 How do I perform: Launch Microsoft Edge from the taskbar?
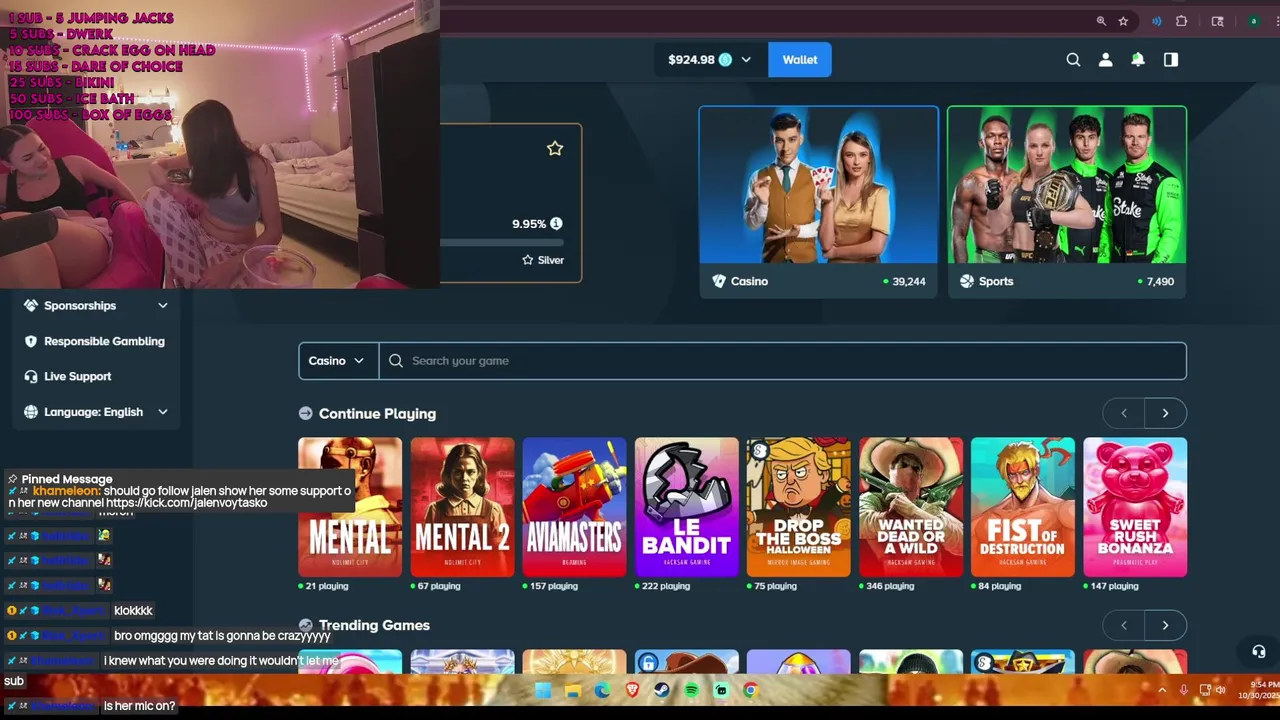pos(602,690)
